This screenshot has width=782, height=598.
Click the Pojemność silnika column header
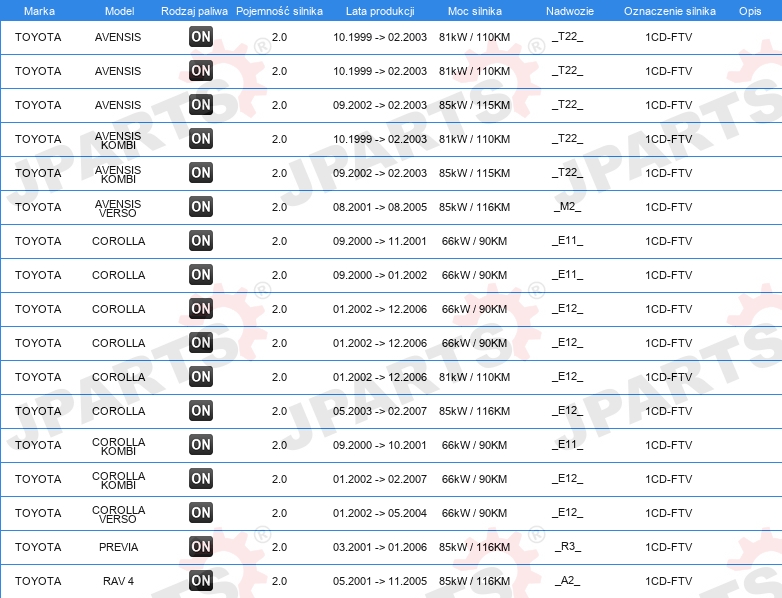[279, 11]
